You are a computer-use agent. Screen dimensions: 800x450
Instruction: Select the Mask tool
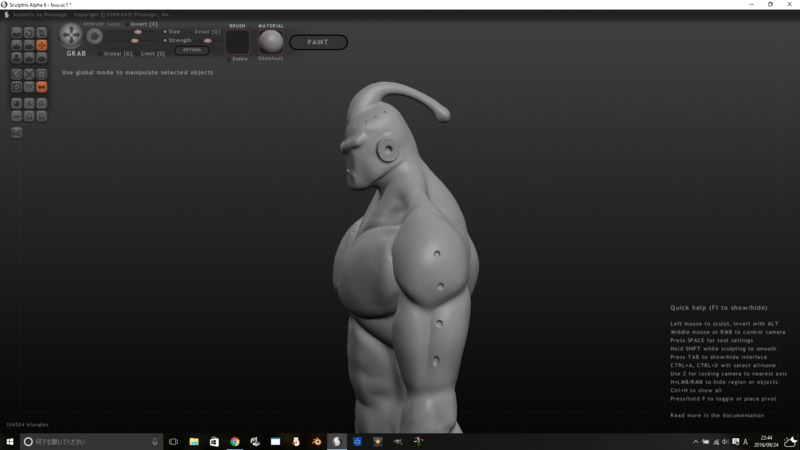[16, 87]
